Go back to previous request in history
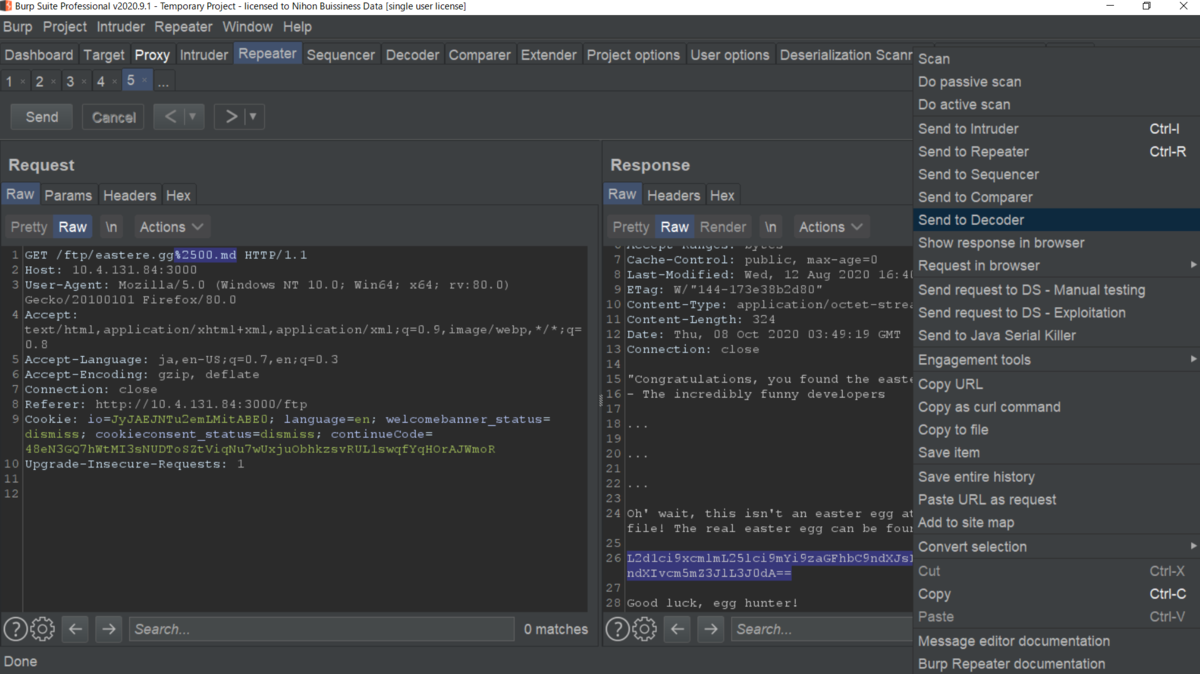1200x674 pixels. tap(169, 117)
